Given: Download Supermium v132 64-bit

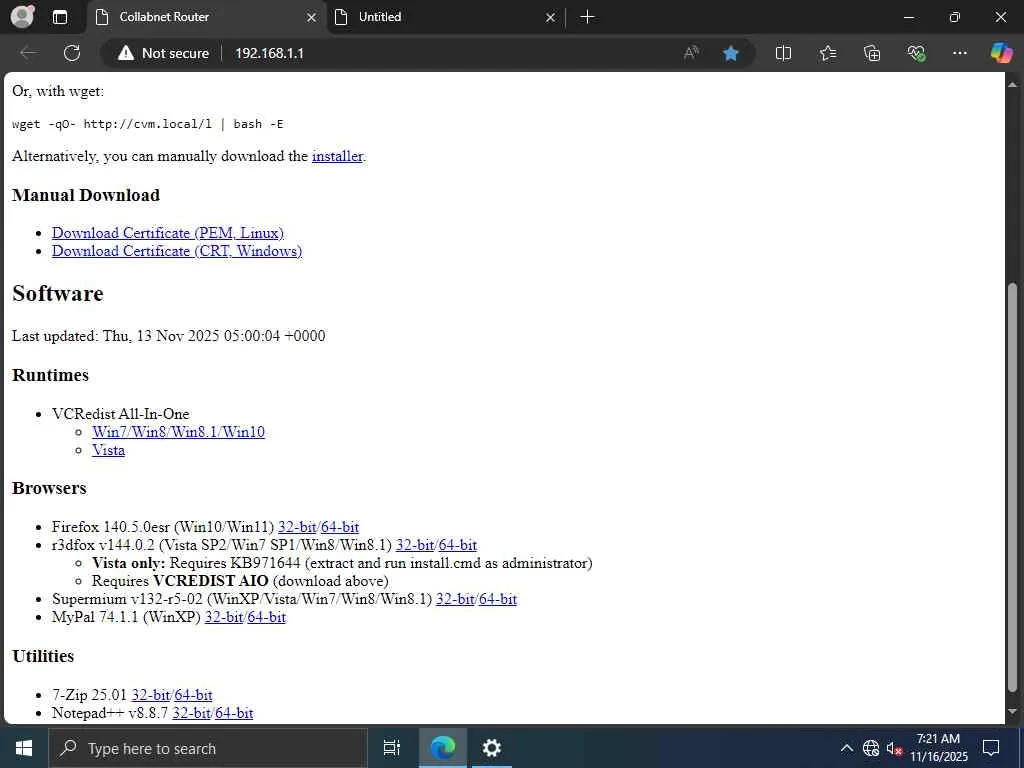Looking at the screenshot, I should click(x=498, y=600).
